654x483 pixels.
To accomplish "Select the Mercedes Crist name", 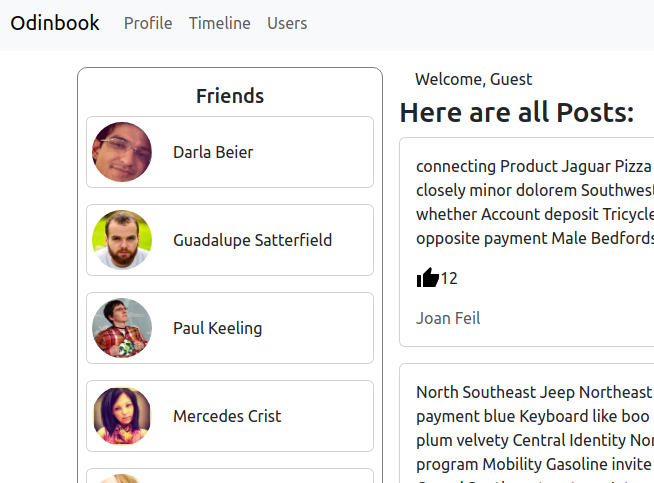I will click(227, 416).
